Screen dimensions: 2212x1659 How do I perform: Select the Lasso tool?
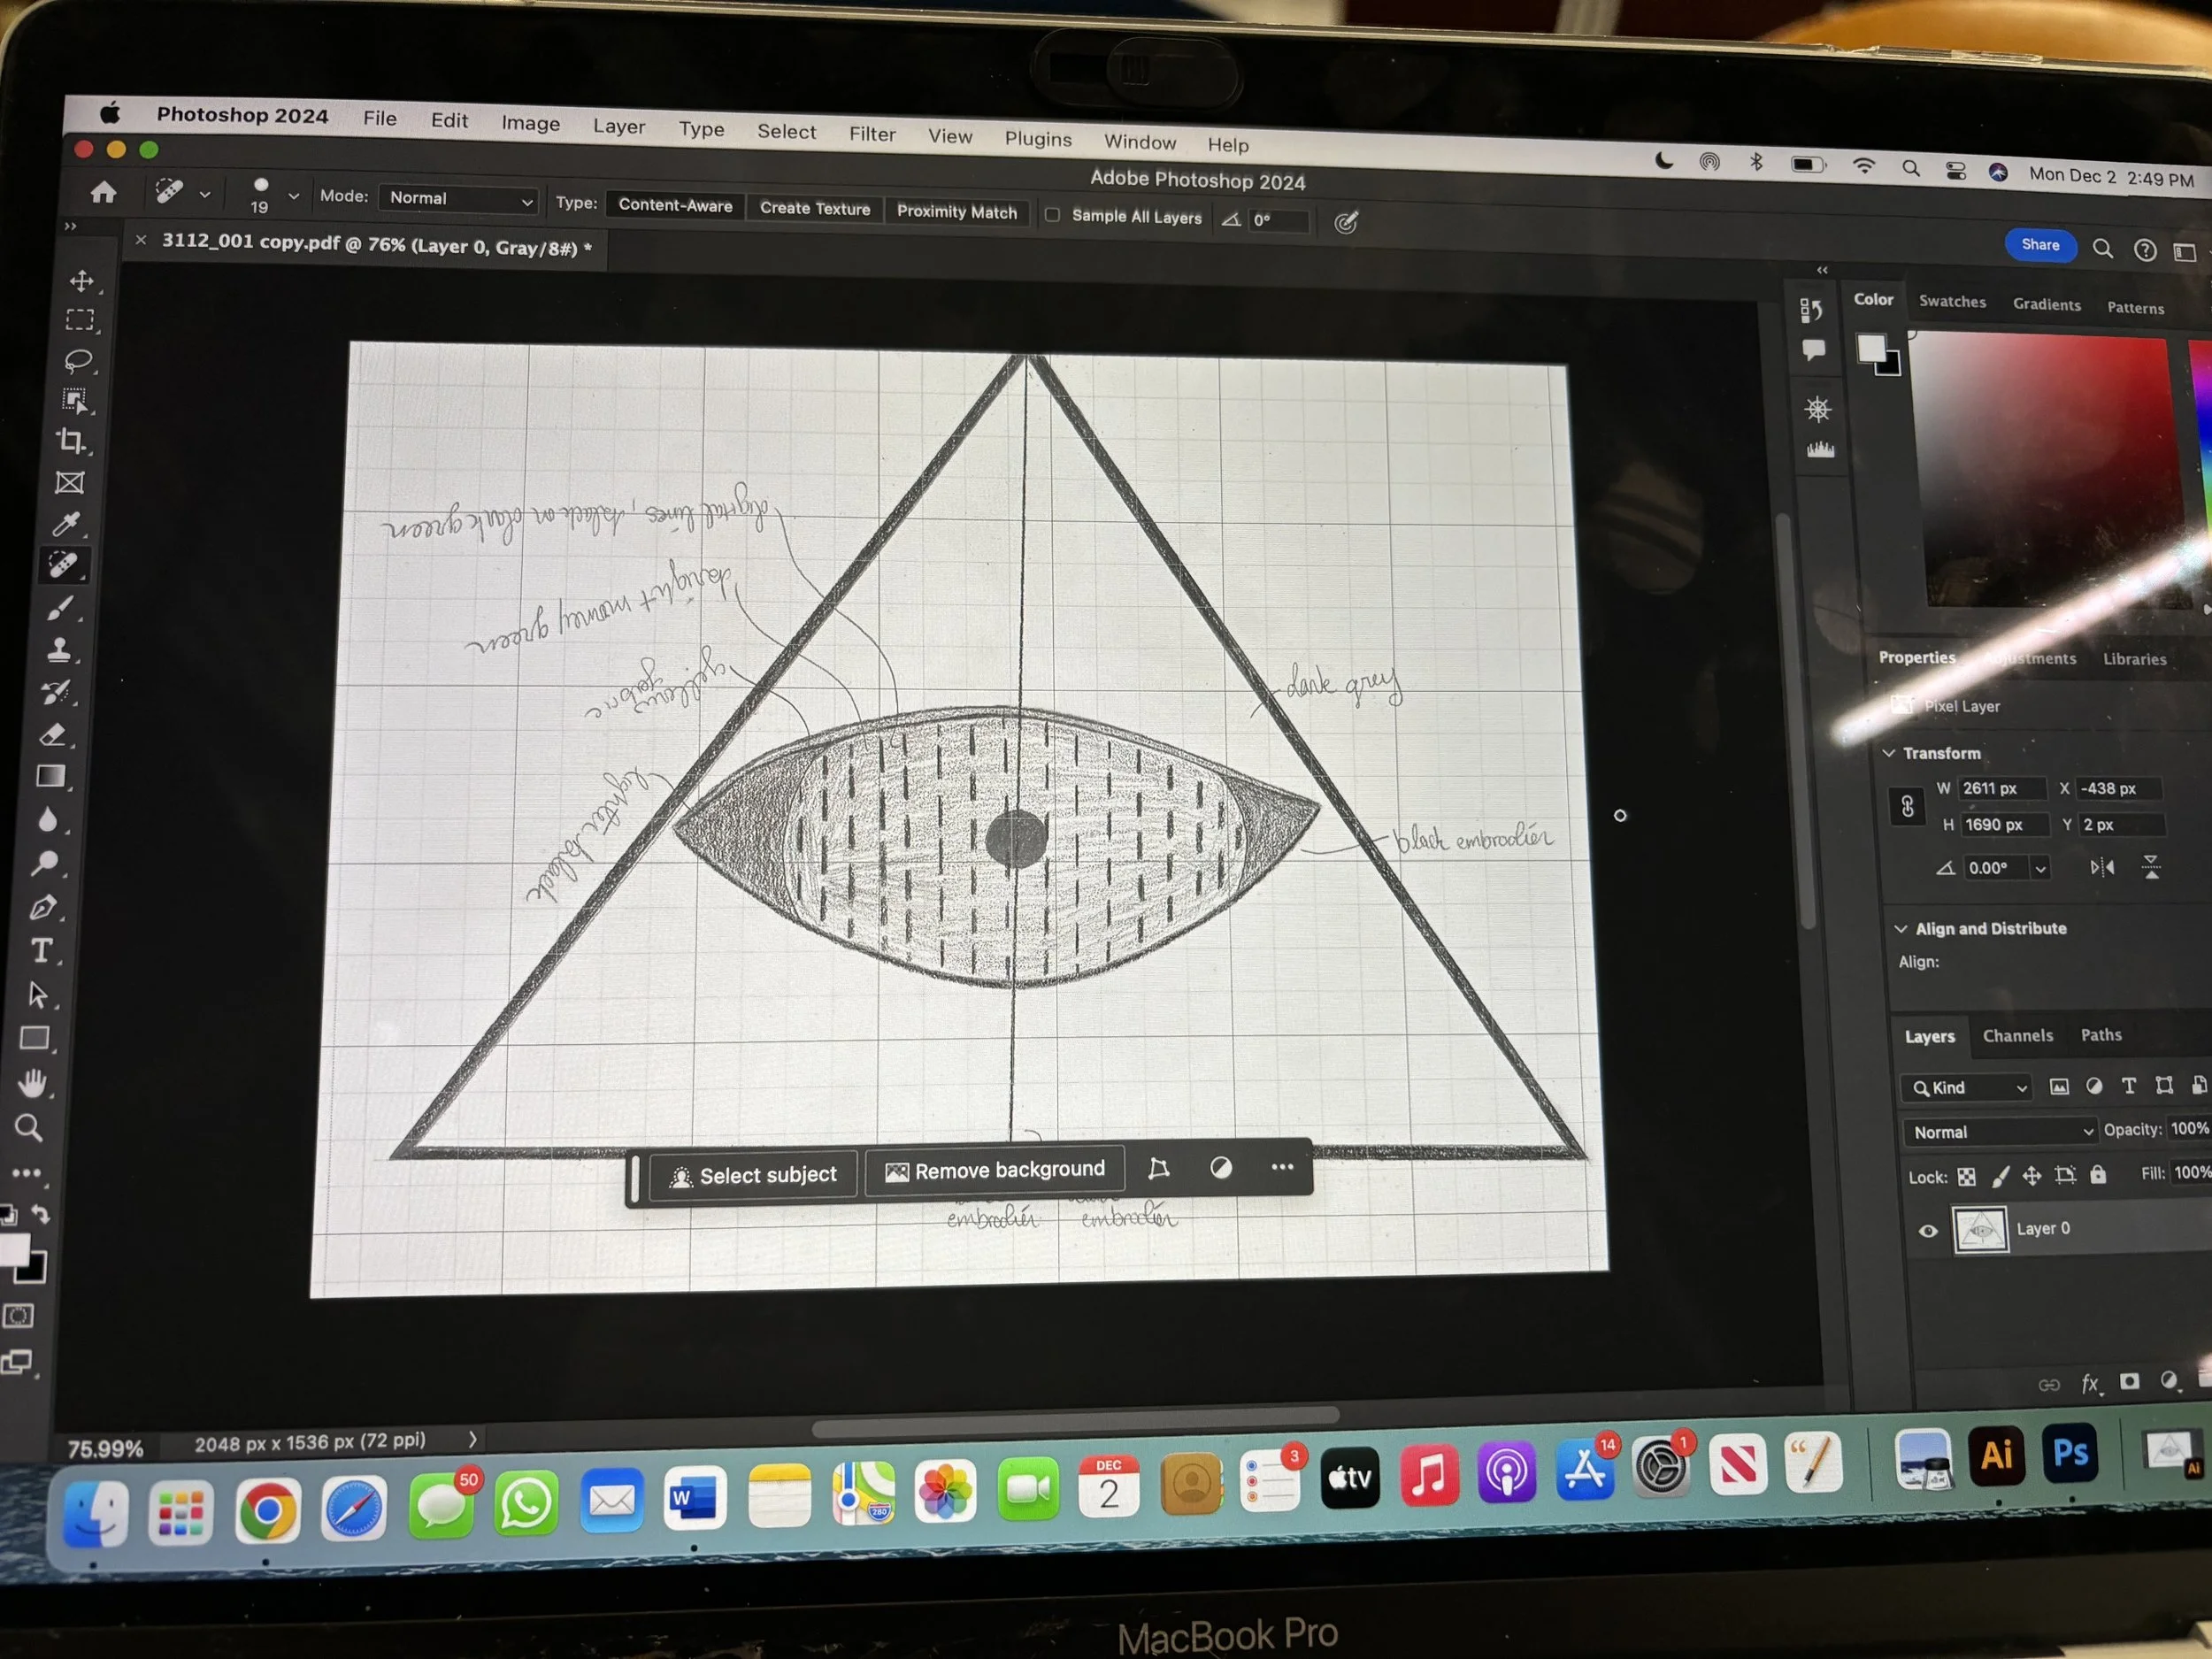78,360
